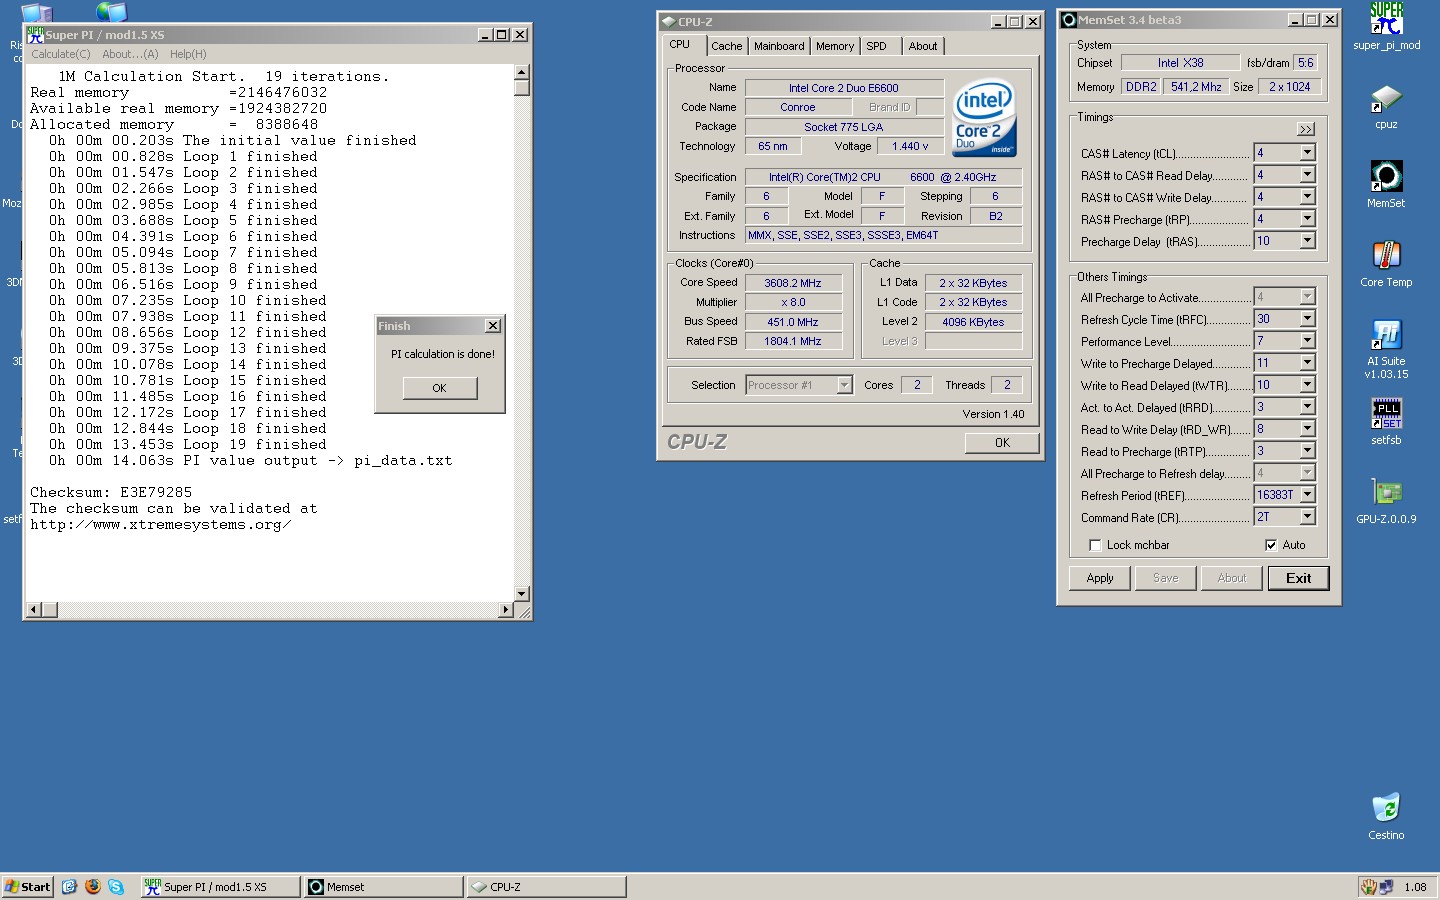Click the Apply button in MemSet
Viewport: 1440px width, 900px height.
[1100, 578]
